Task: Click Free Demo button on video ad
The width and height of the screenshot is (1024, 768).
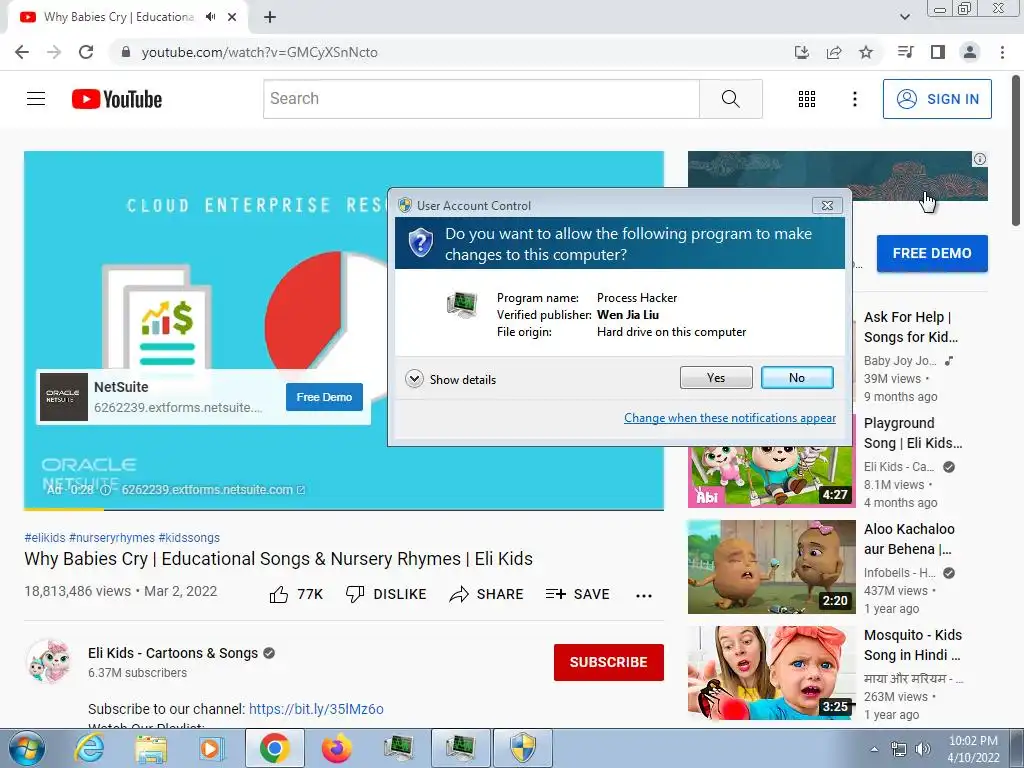Action: 324,397
